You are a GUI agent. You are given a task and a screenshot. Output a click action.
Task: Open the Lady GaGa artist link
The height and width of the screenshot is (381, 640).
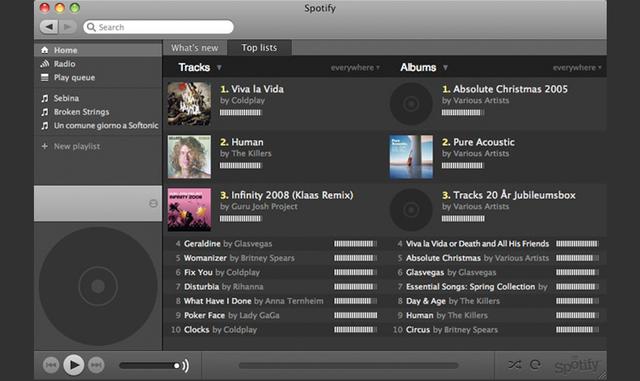click(259, 315)
